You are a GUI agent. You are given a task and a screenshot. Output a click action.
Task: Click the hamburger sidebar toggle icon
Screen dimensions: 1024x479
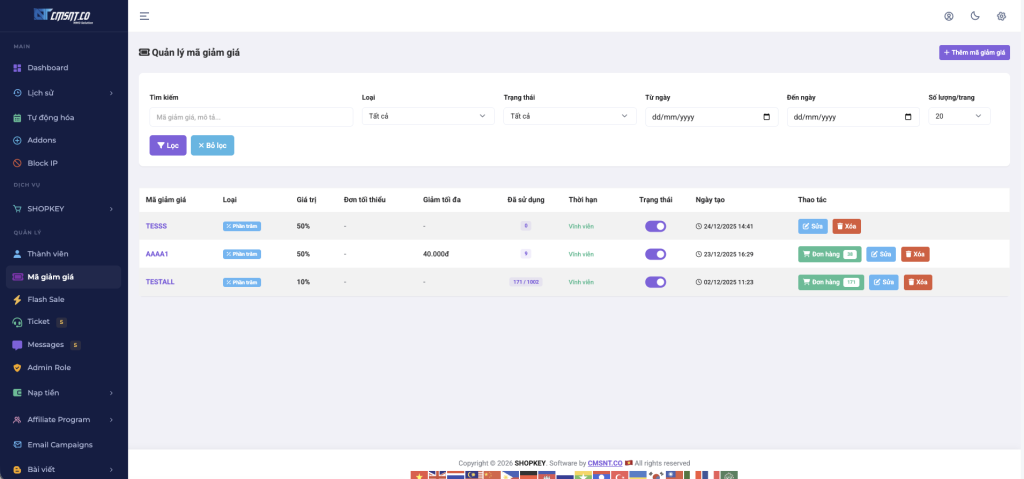pyautogui.click(x=145, y=16)
